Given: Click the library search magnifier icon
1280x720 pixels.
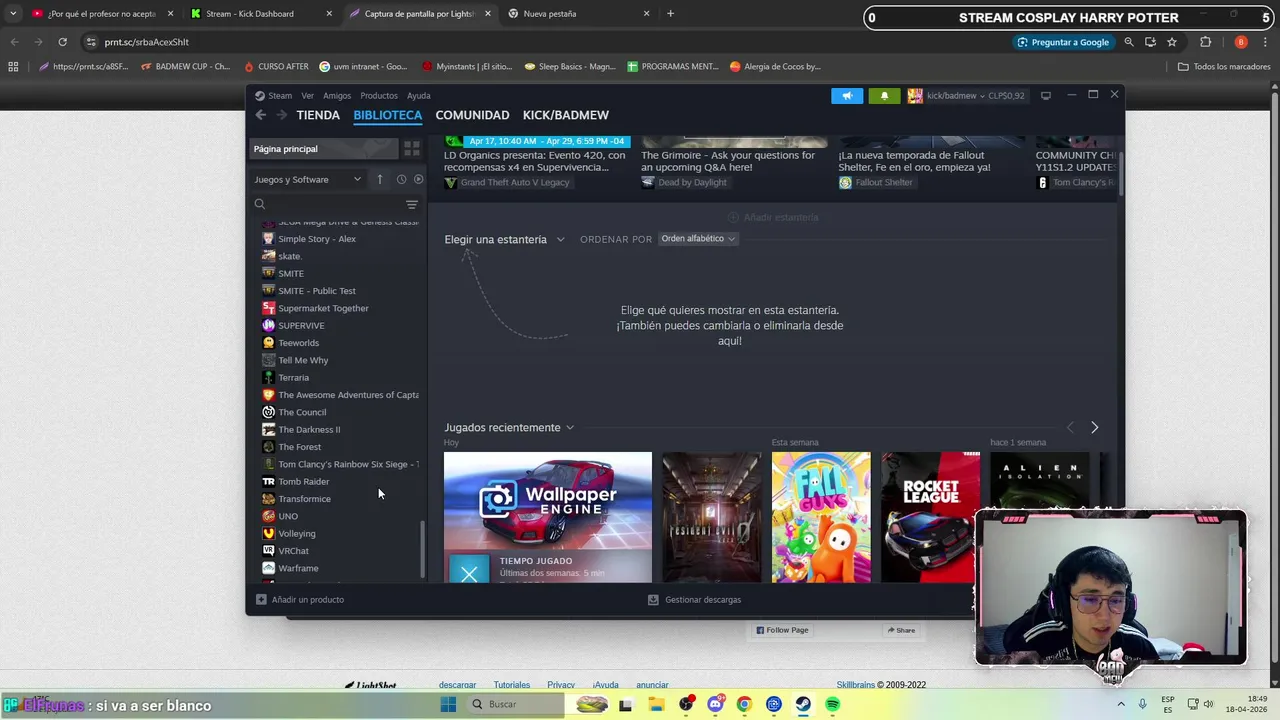Looking at the screenshot, I should pyautogui.click(x=260, y=204).
